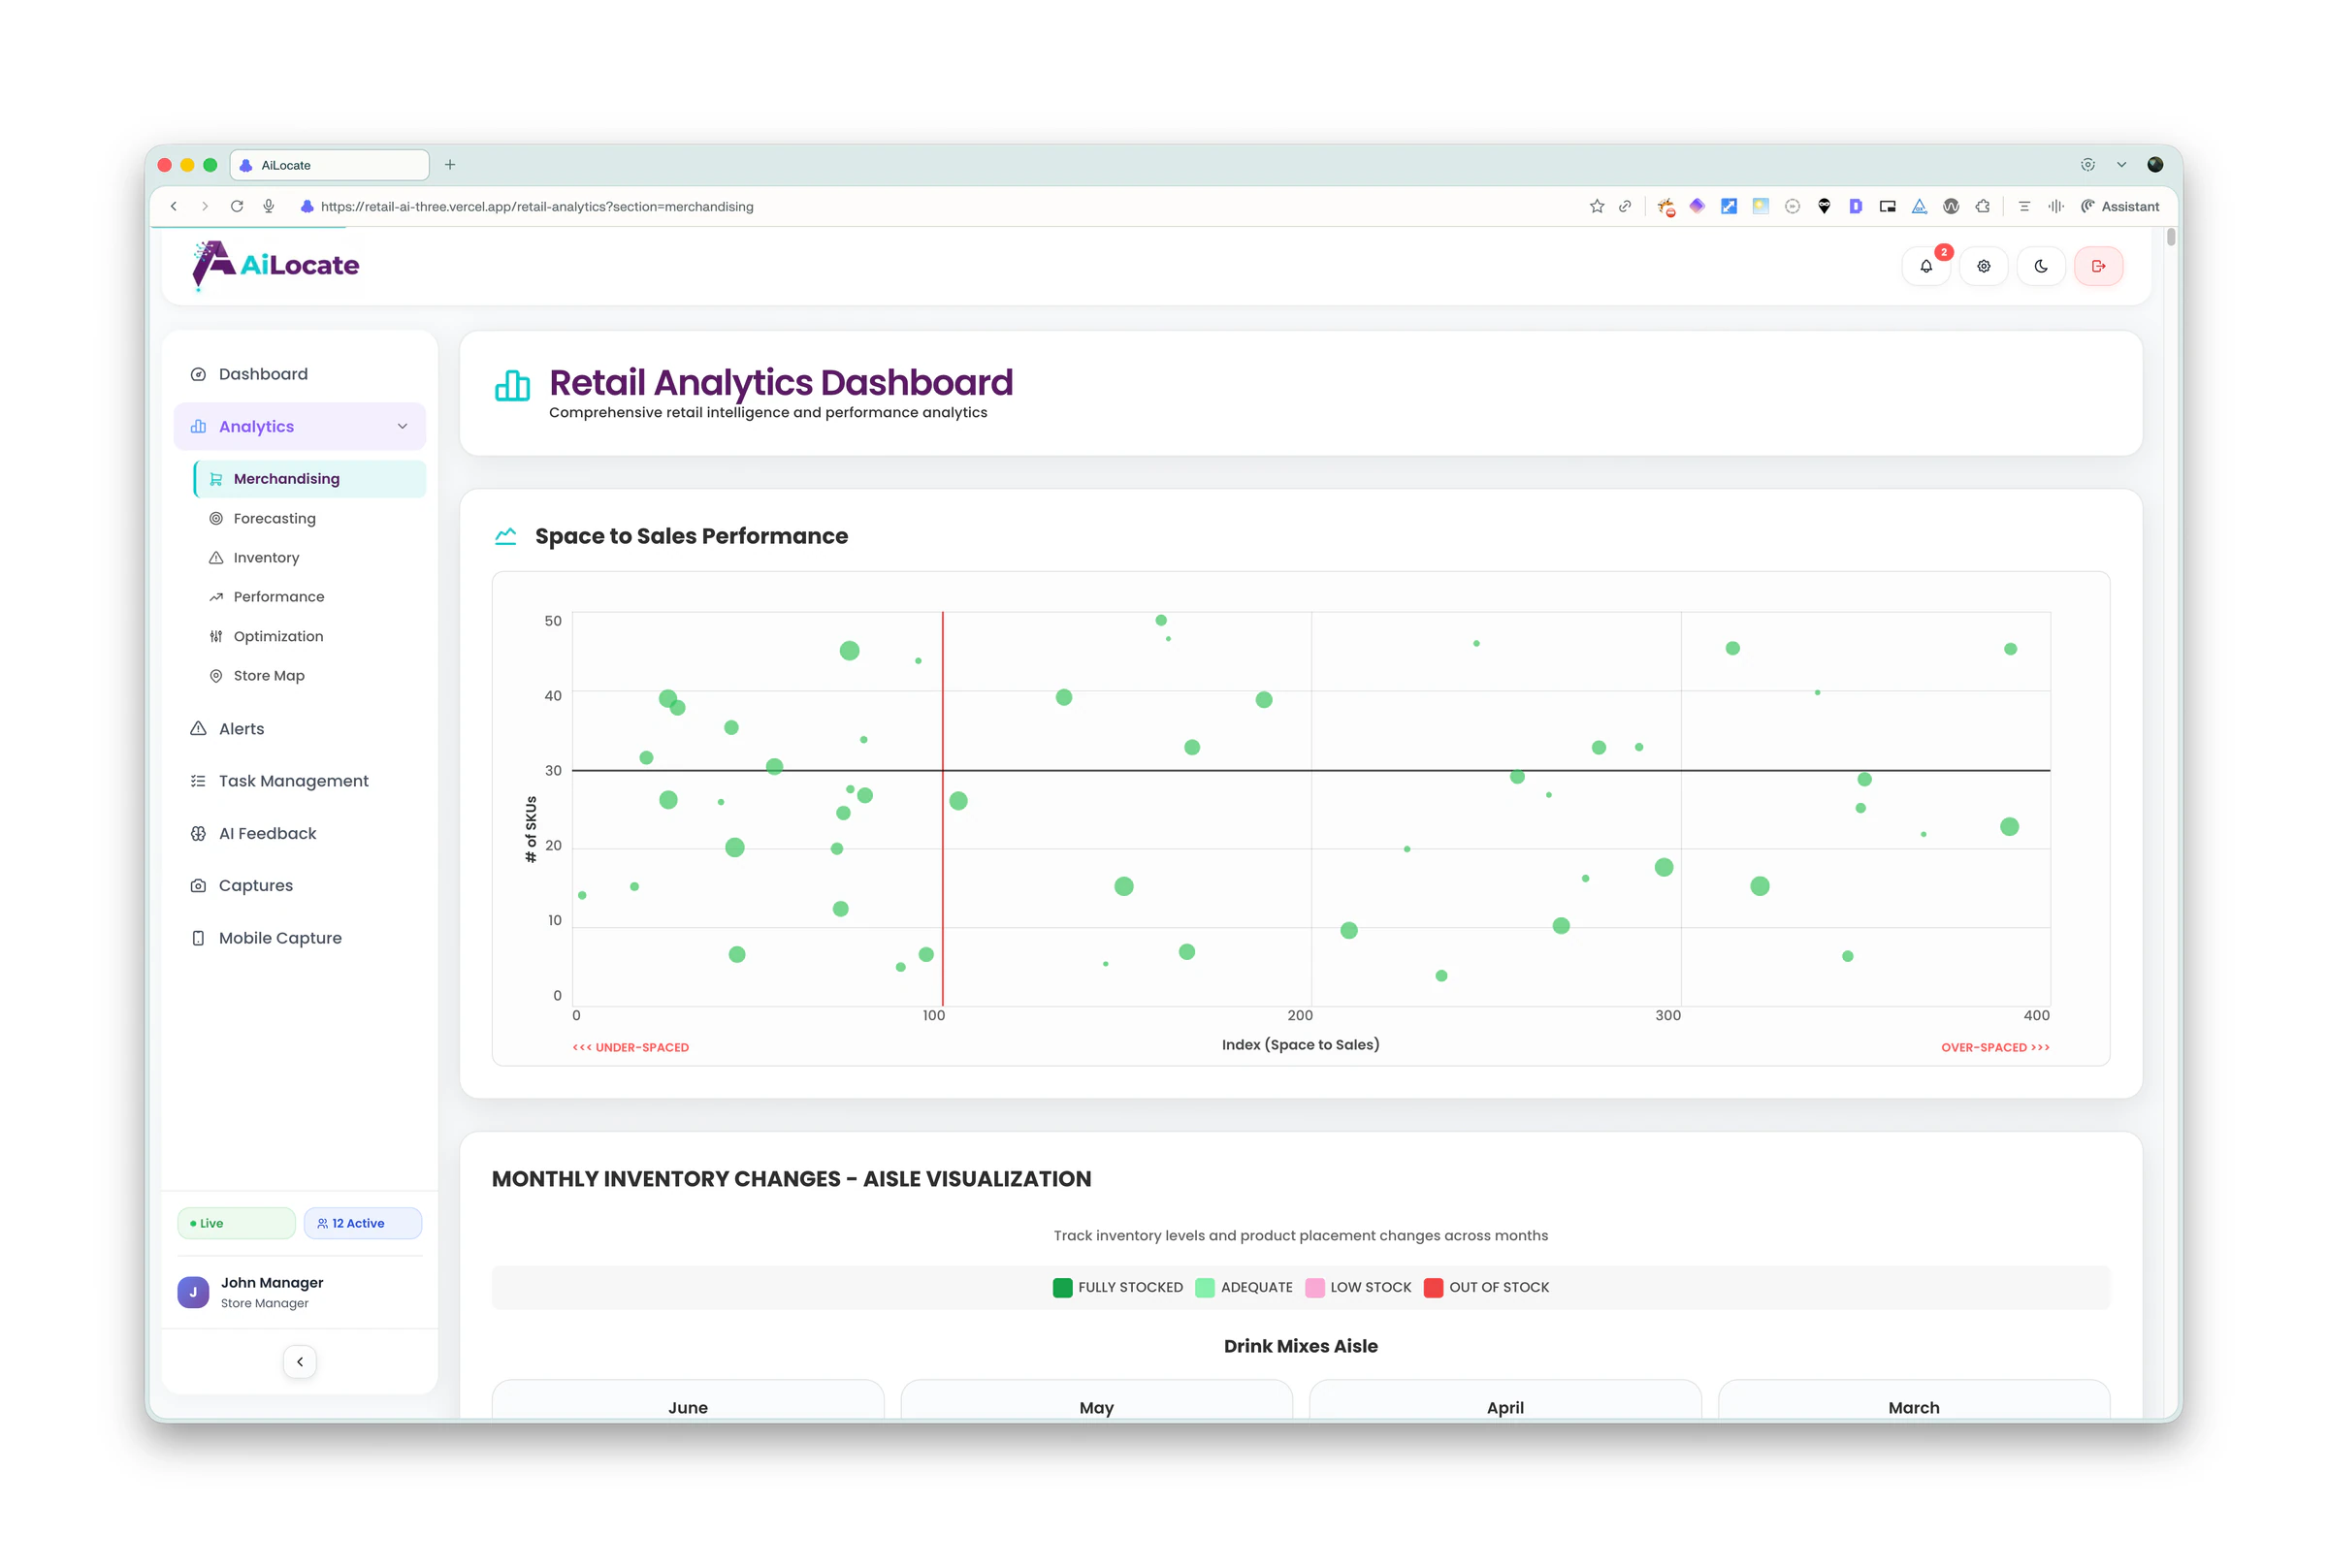Bookmark the page with the star icon
The width and height of the screenshot is (2328, 1568).
(1596, 206)
